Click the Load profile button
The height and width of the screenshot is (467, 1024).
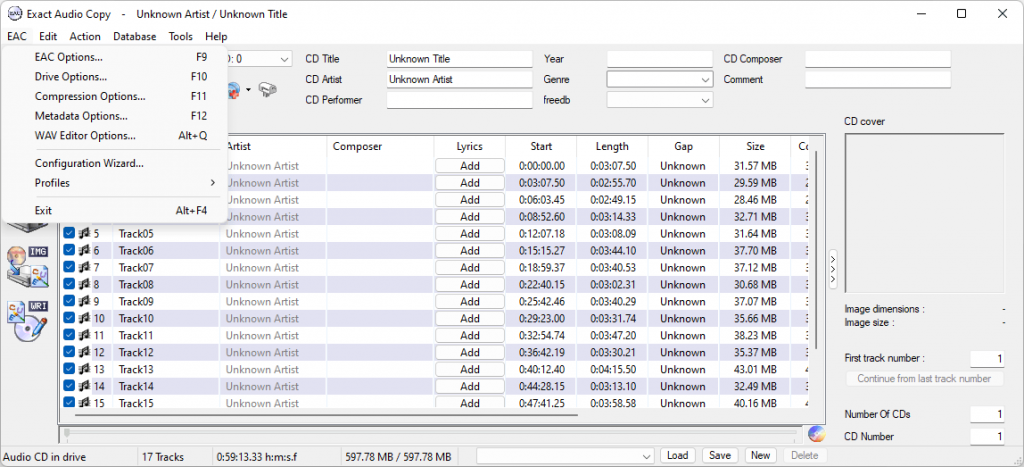(677, 456)
